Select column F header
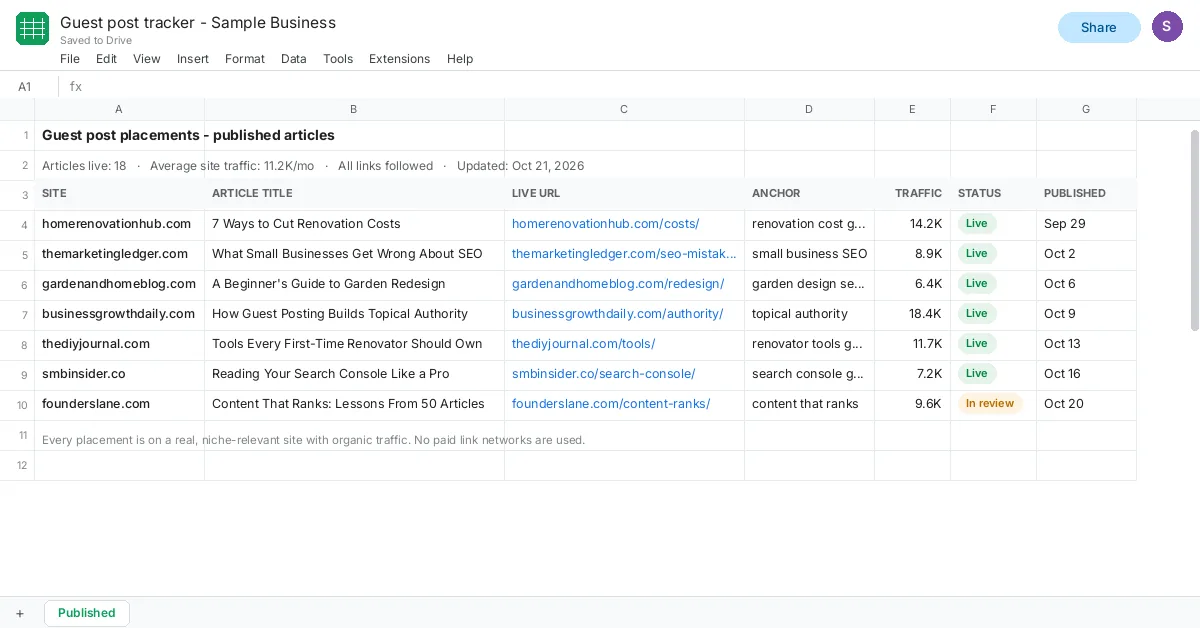The width and height of the screenshot is (1200, 628). pyautogui.click(x=993, y=109)
